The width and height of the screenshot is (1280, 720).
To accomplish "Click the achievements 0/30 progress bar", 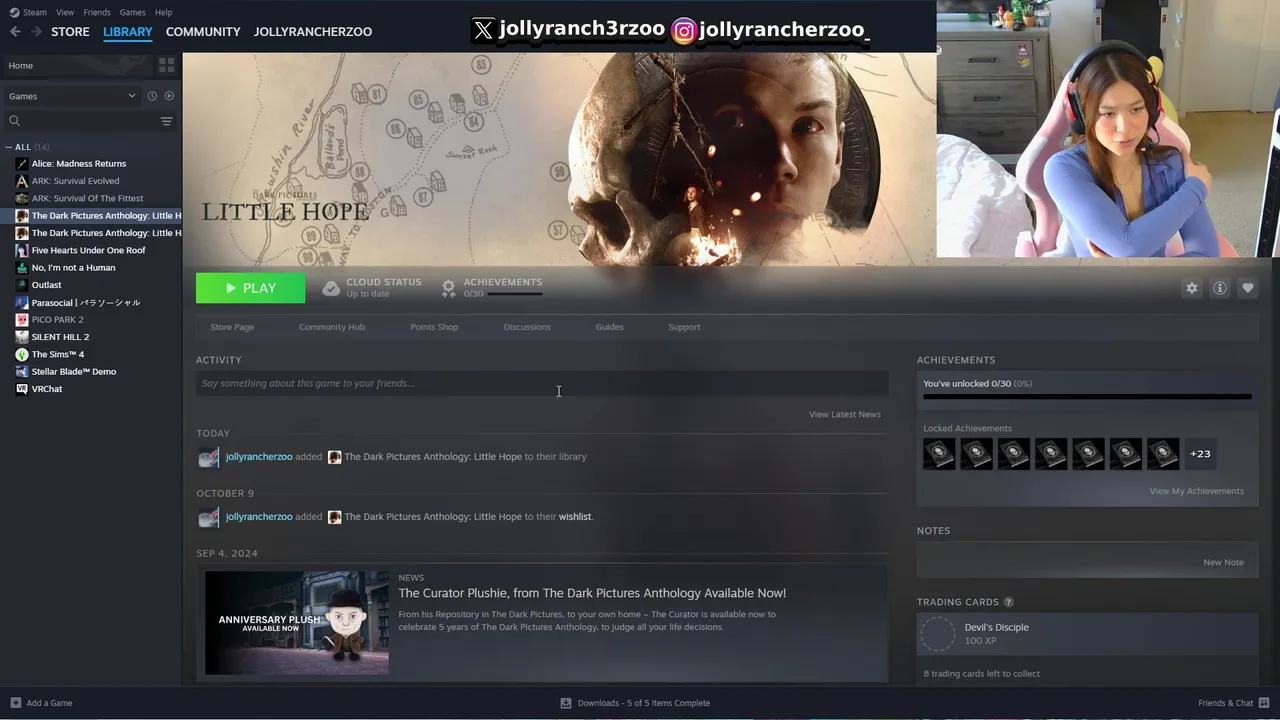I will [x=1087, y=397].
